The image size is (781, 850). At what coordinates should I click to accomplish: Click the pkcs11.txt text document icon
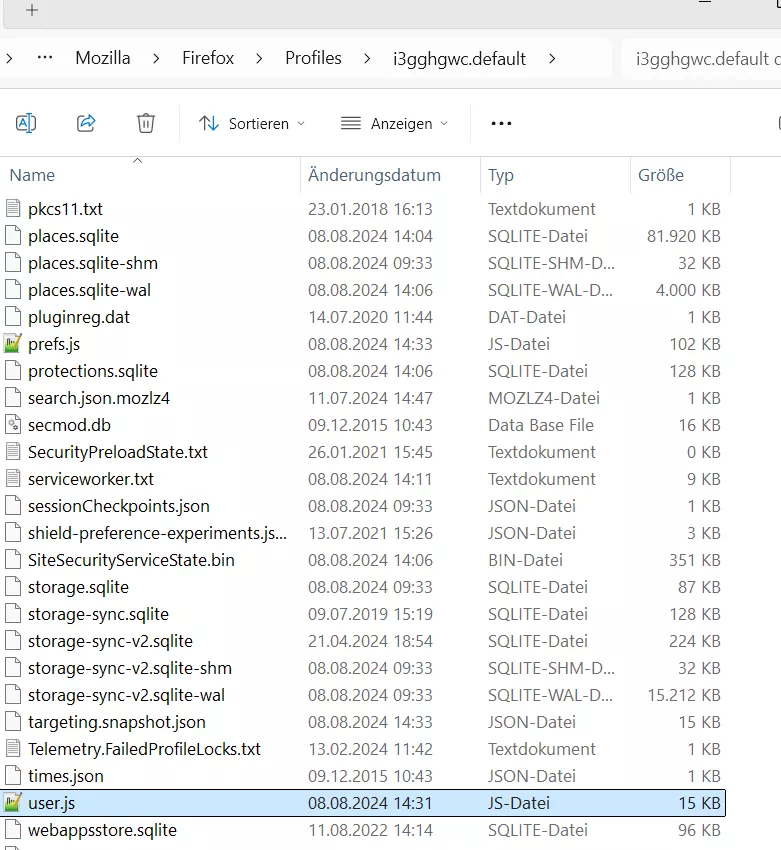(13, 209)
